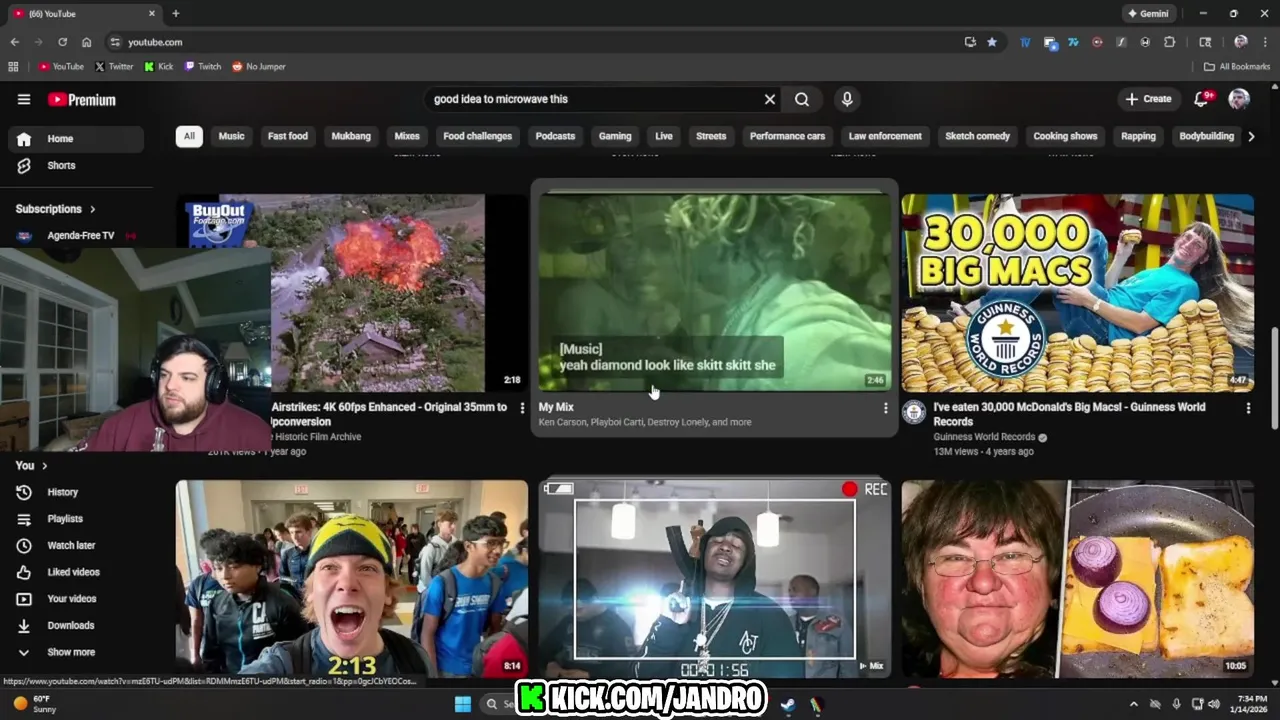This screenshot has height=720, width=1280.
Task: Open Steam from the taskbar
Action: pos(788,704)
